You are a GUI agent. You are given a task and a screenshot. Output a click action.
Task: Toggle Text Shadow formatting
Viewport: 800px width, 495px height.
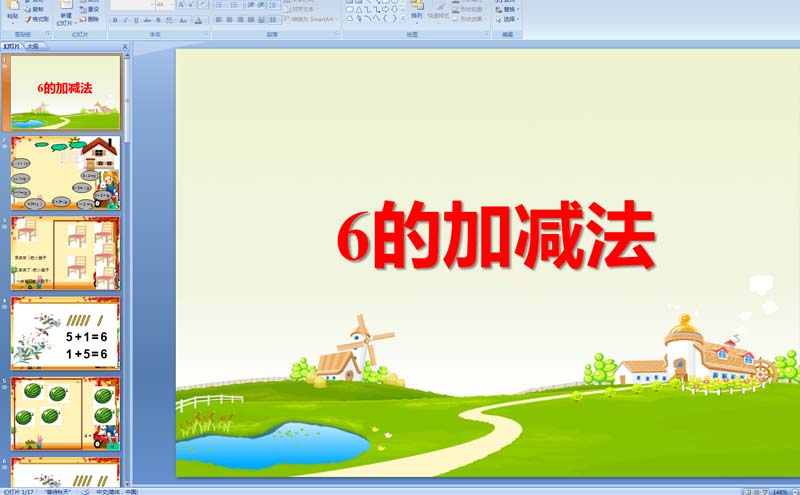coord(158,20)
